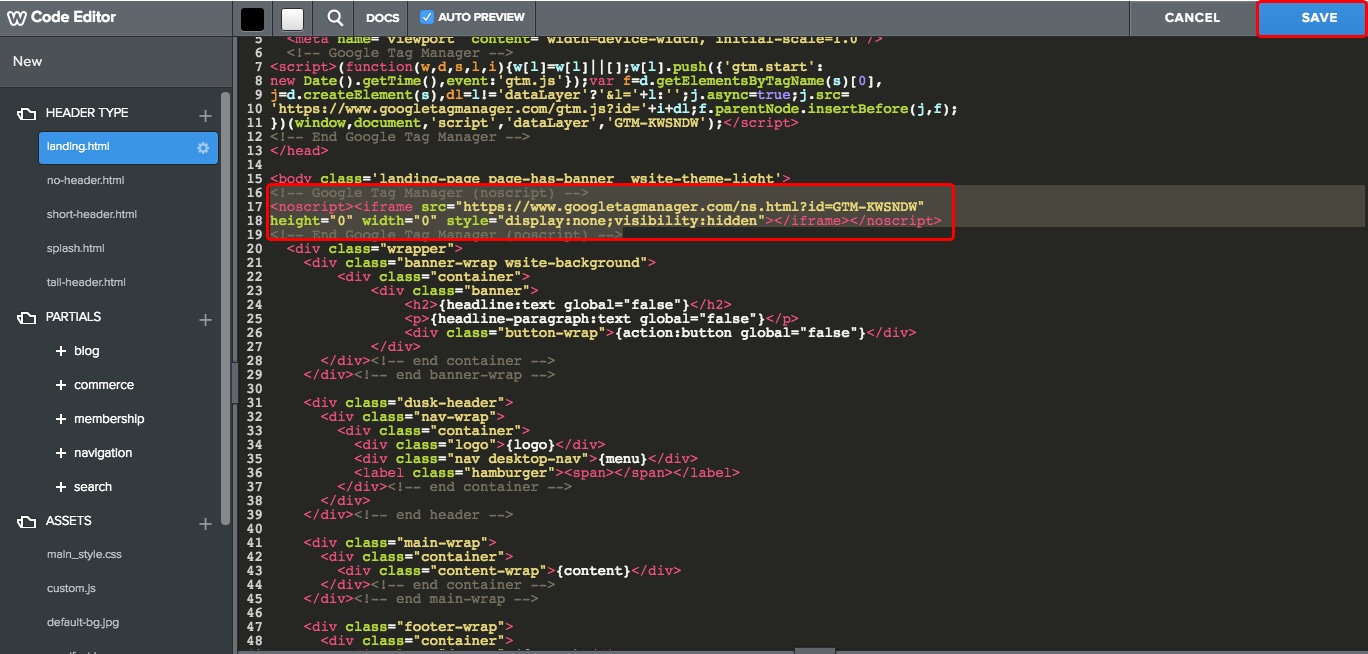
Task: Click the {logo} template tag
Action: 530,445
